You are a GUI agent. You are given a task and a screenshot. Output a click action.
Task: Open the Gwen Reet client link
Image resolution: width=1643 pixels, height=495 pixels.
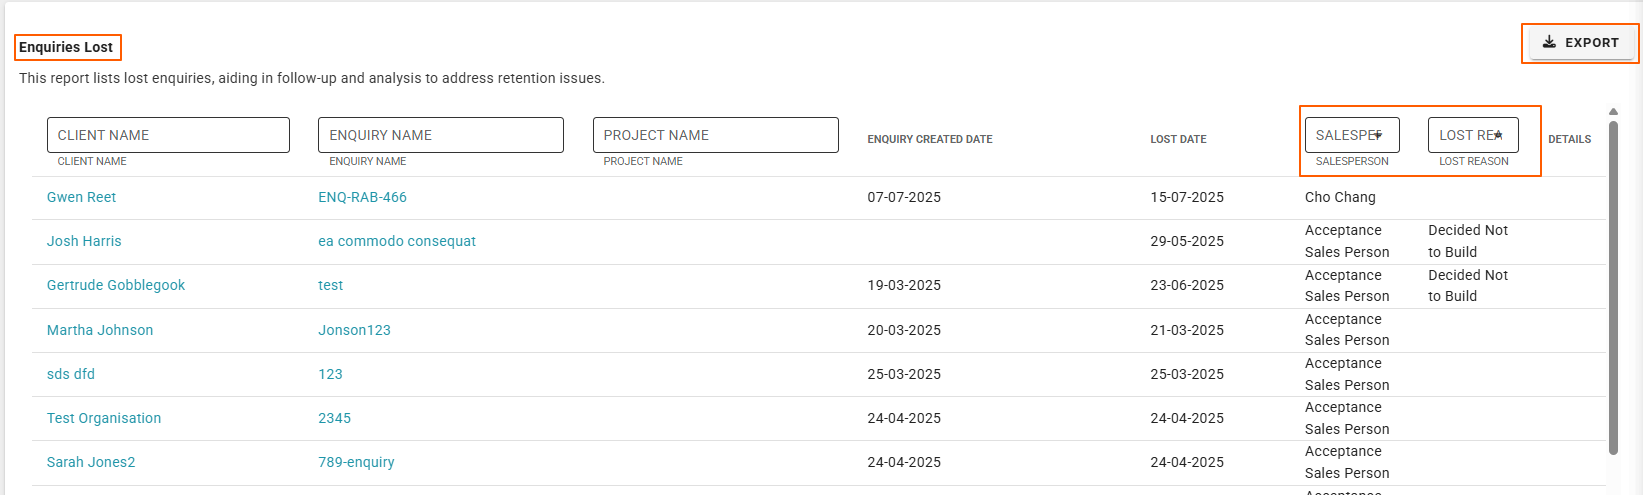tap(81, 197)
